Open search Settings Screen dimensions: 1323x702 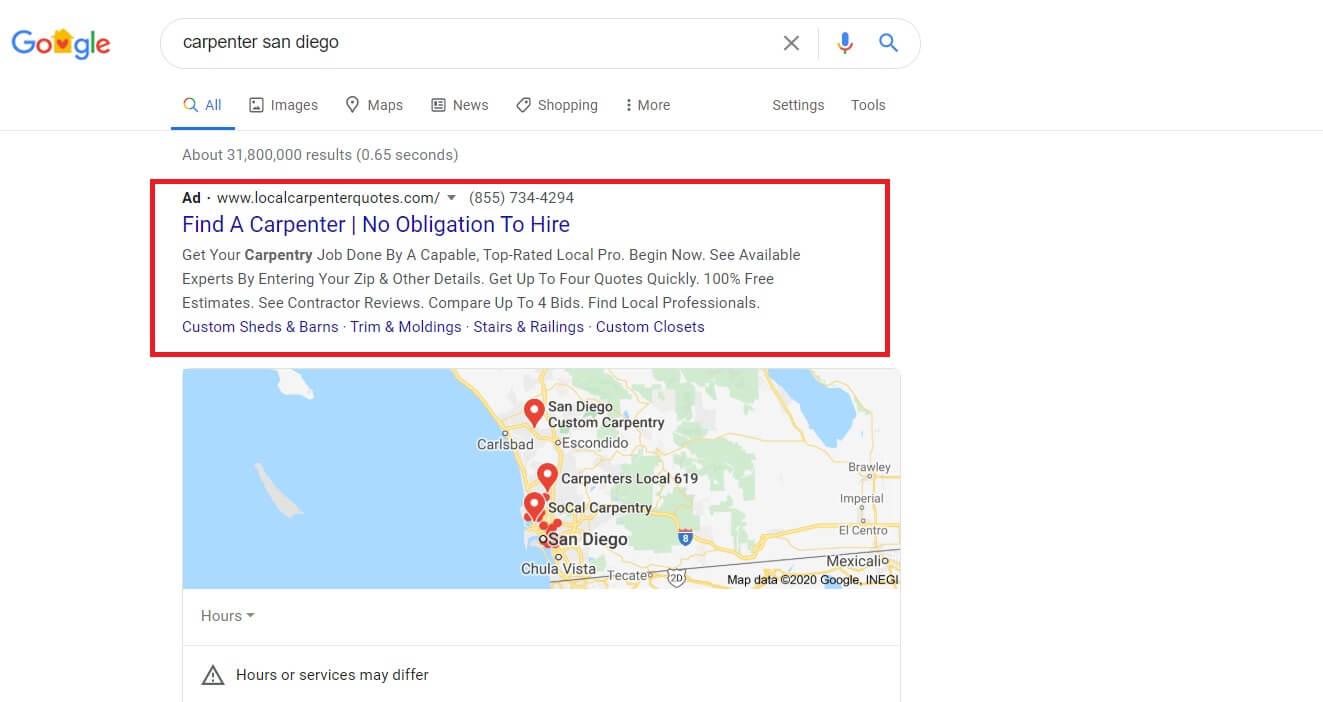(x=798, y=105)
